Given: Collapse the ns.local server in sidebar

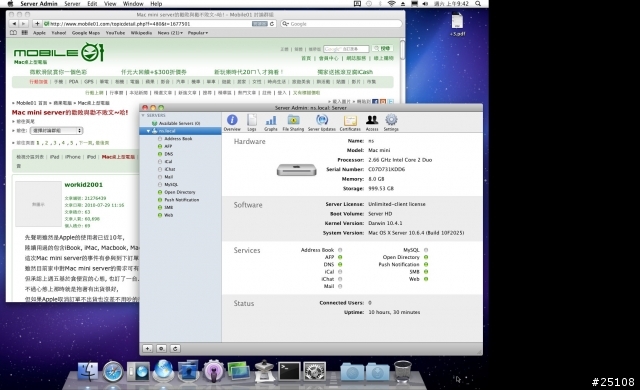Looking at the screenshot, I should click(x=148, y=131).
